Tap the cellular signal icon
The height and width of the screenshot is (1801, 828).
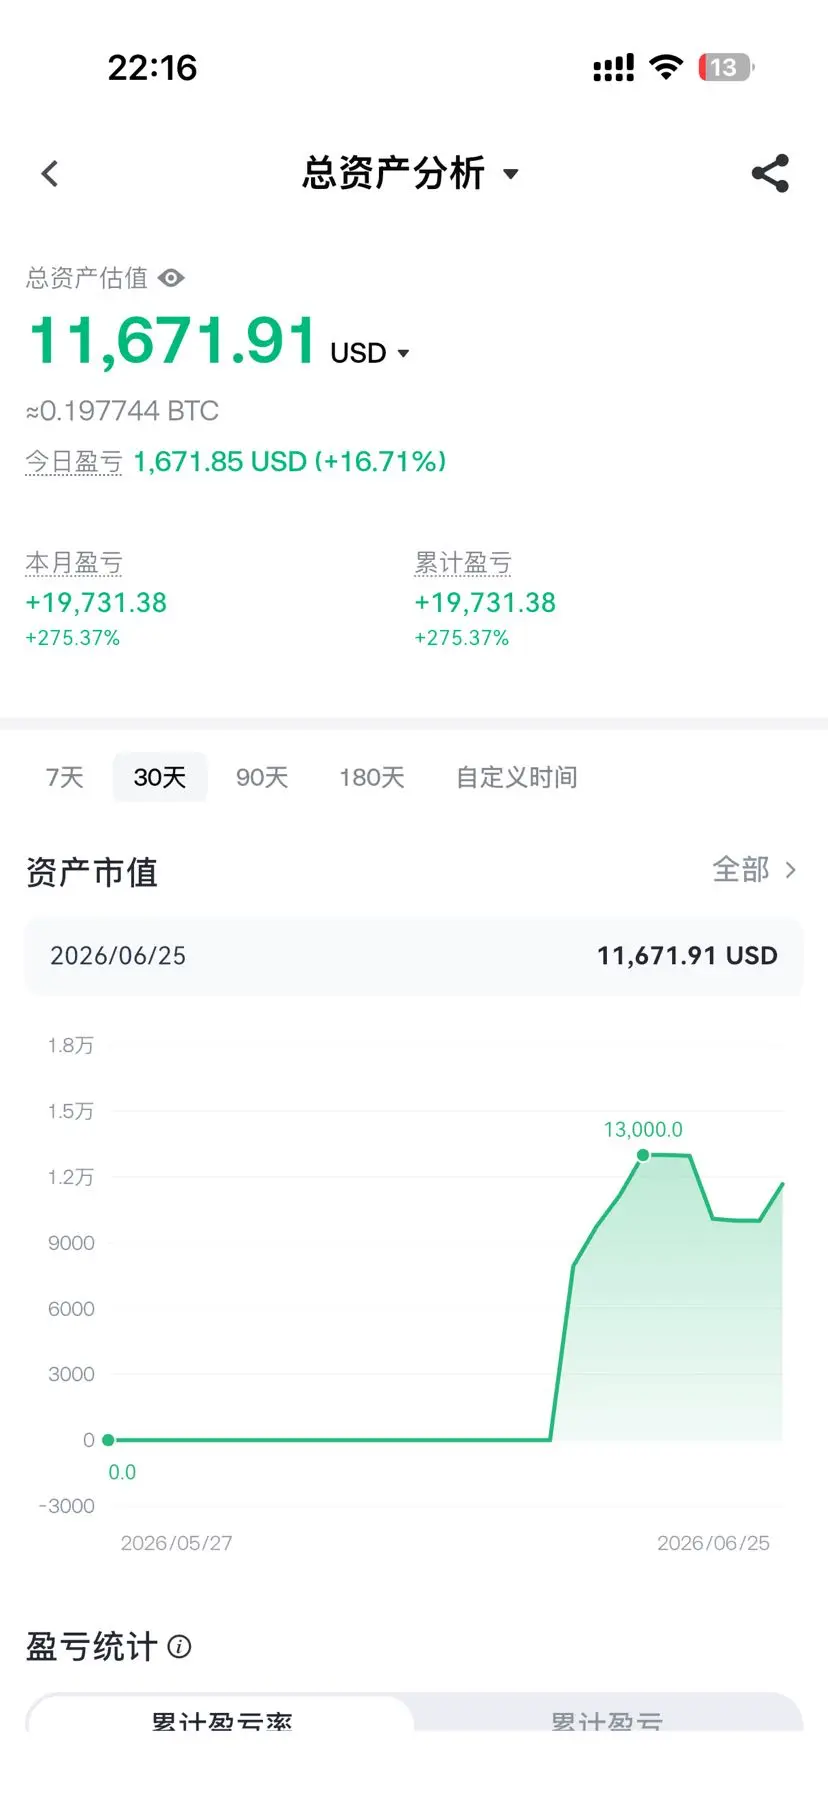tap(613, 67)
